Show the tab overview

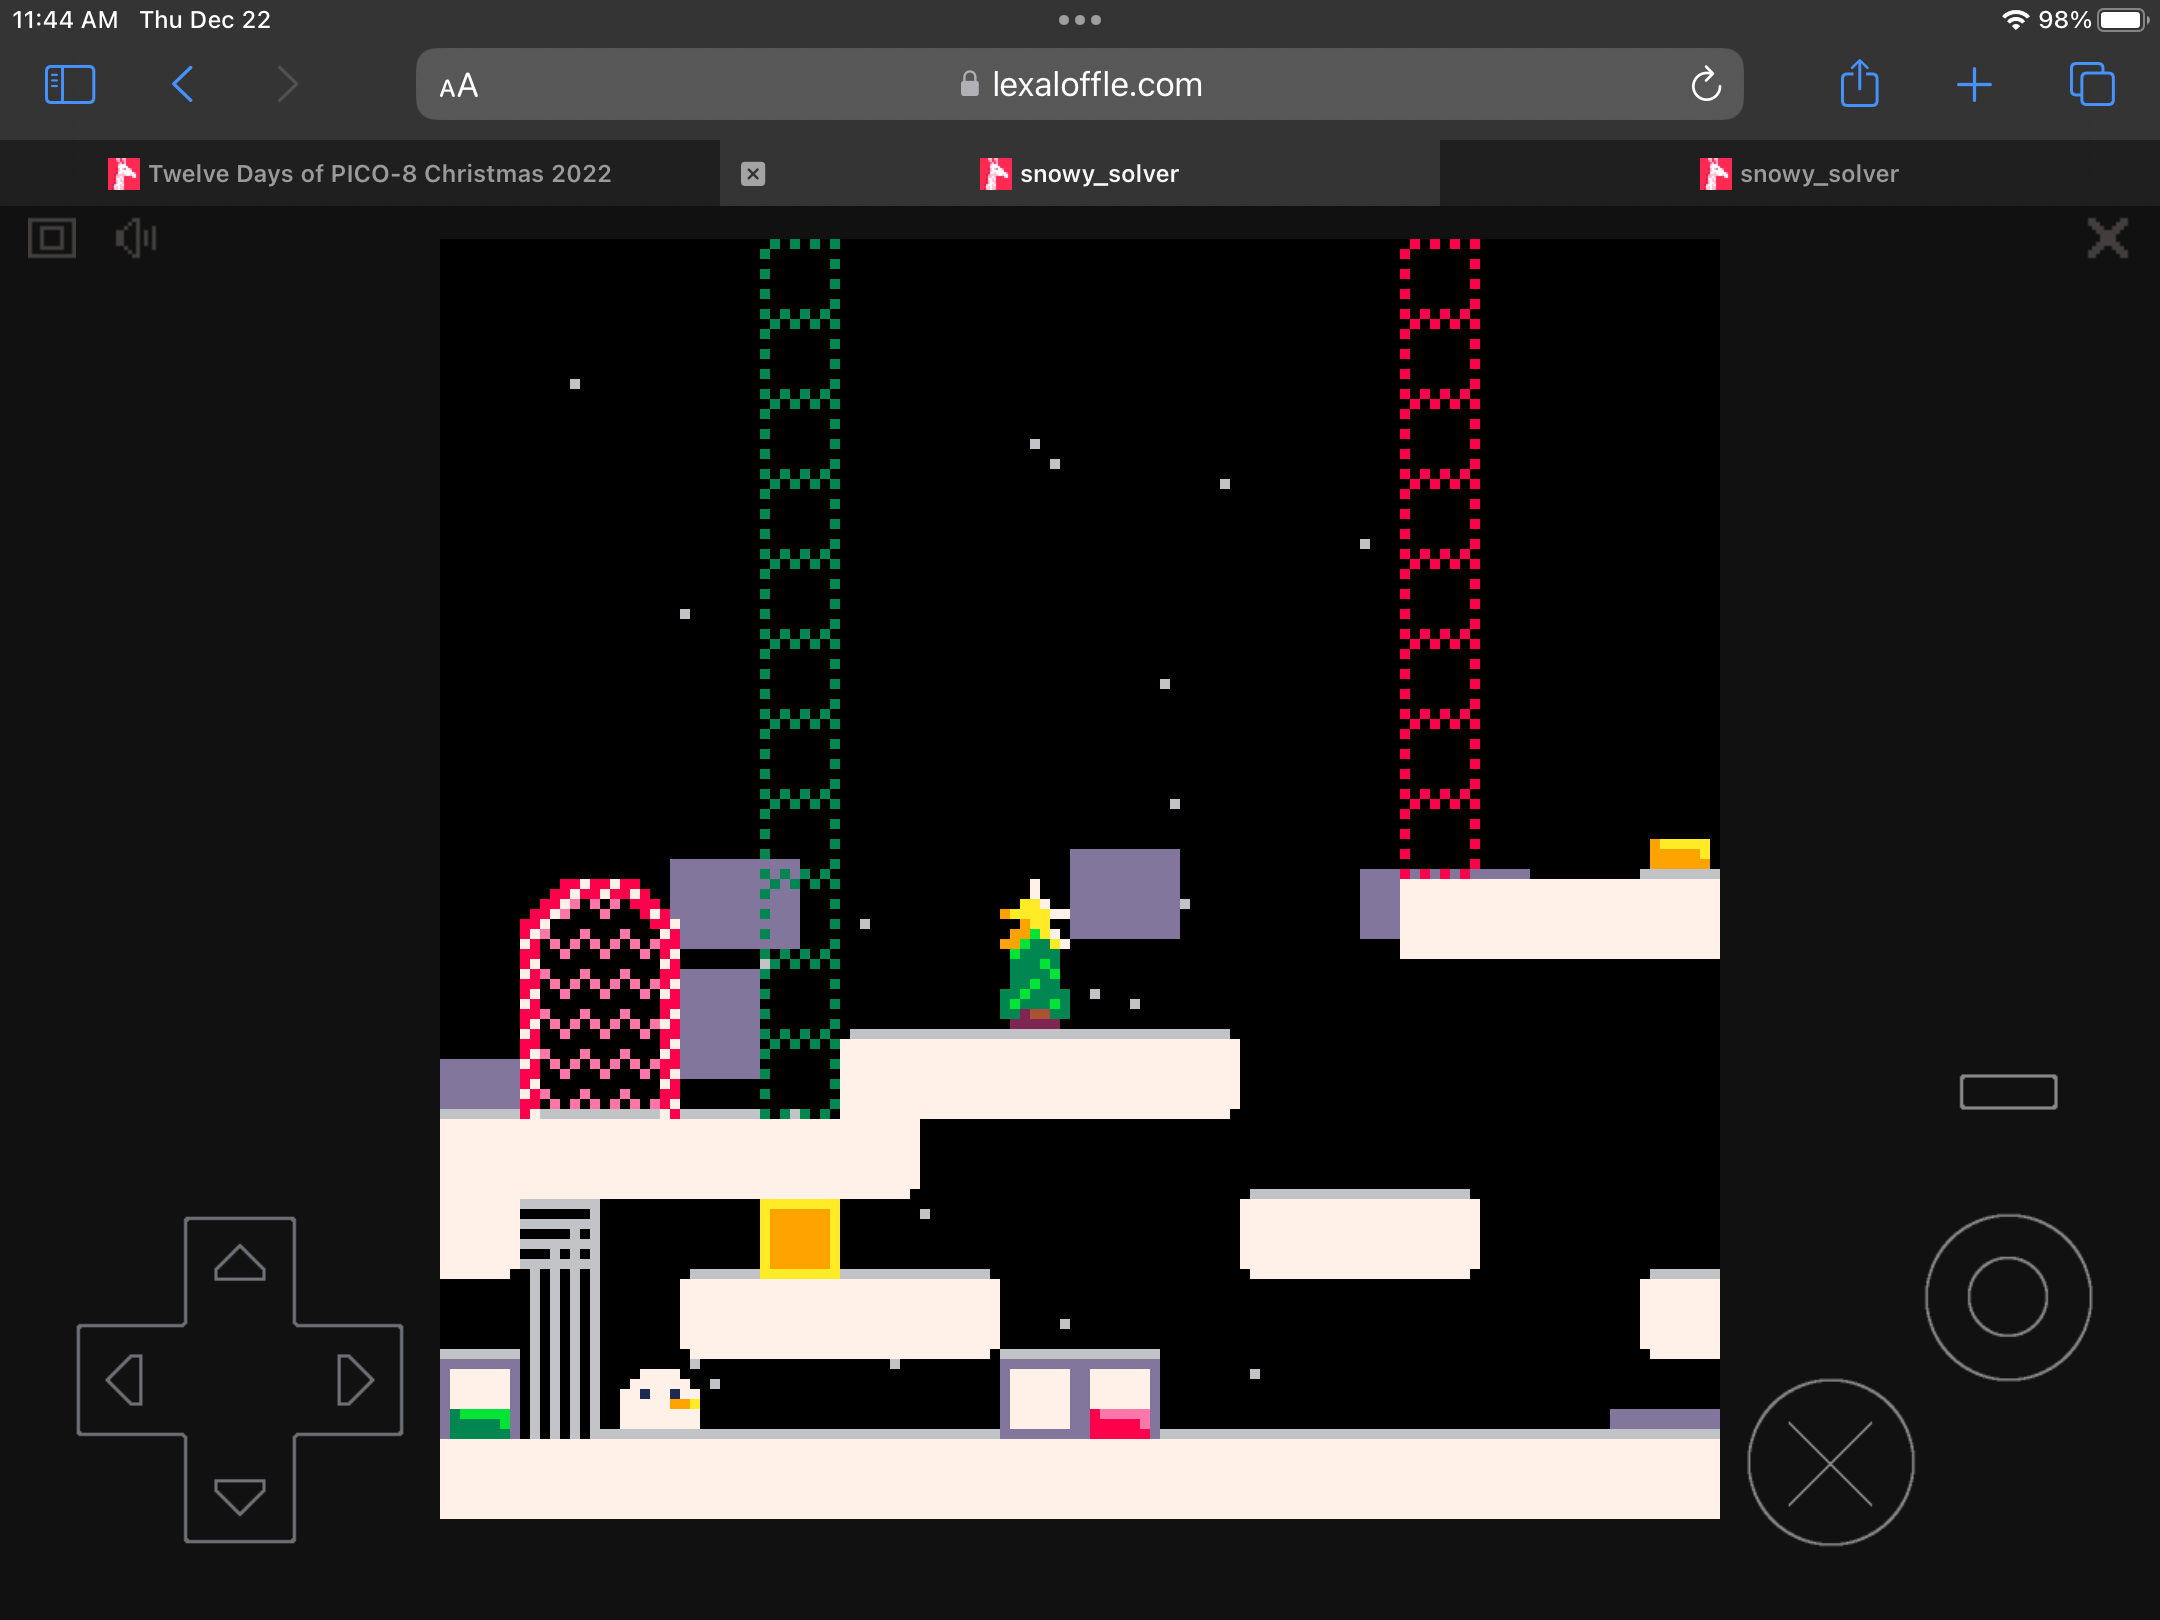[x=2092, y=84]
